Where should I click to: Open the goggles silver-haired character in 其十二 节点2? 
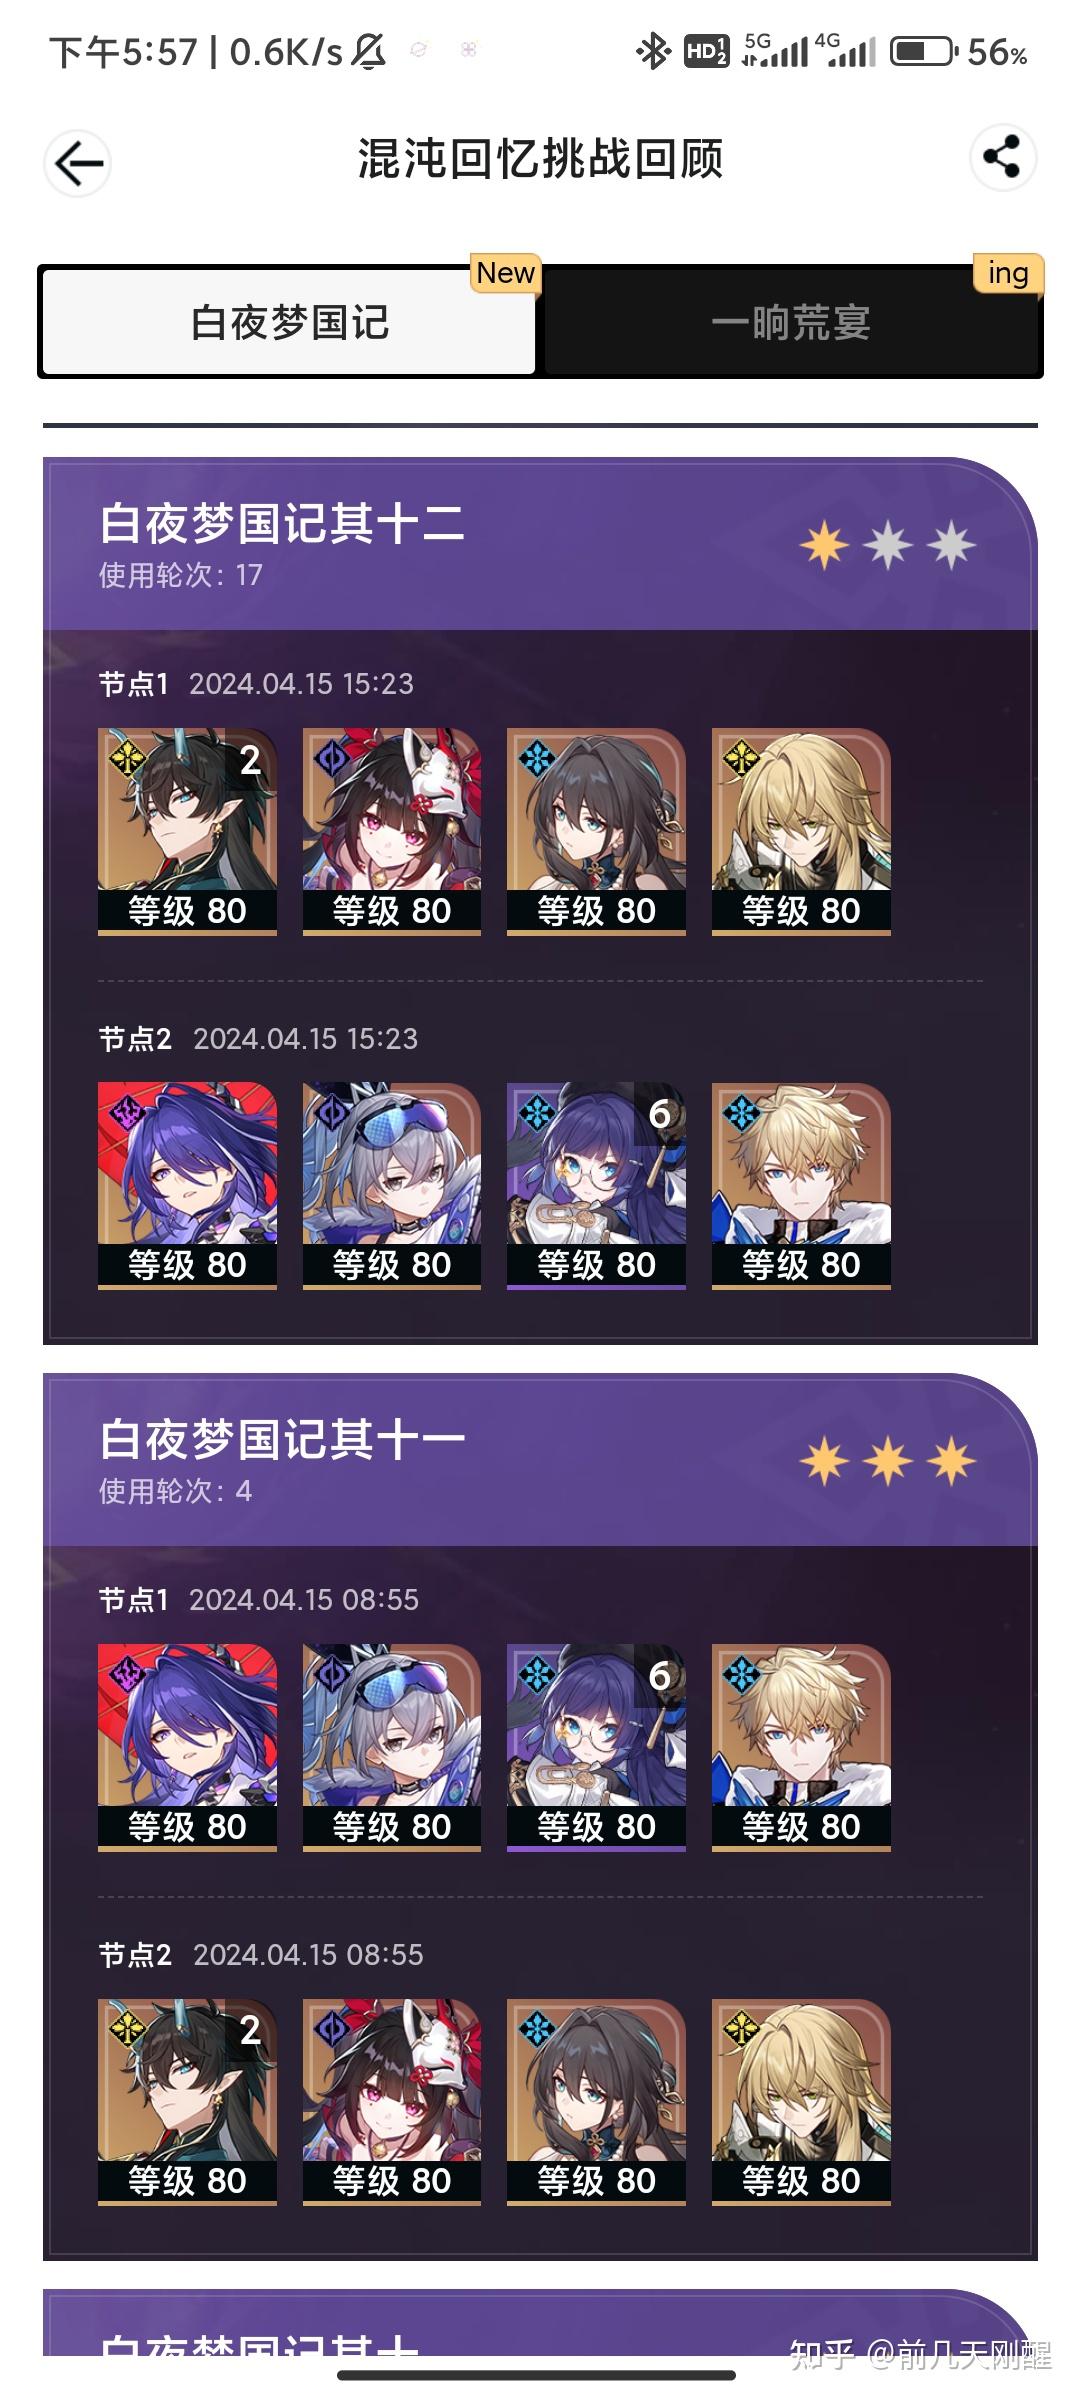392,1186
